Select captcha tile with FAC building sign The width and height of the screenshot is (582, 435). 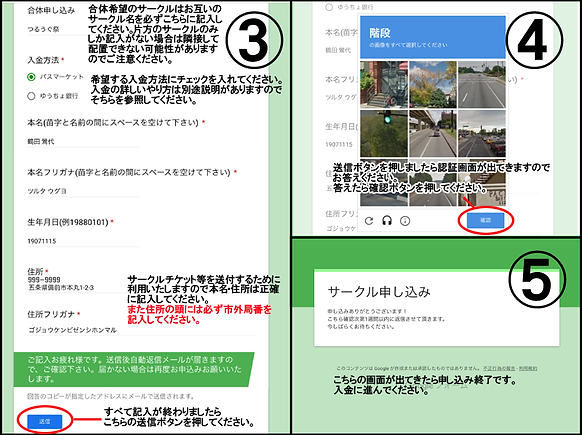click(482, 183)
